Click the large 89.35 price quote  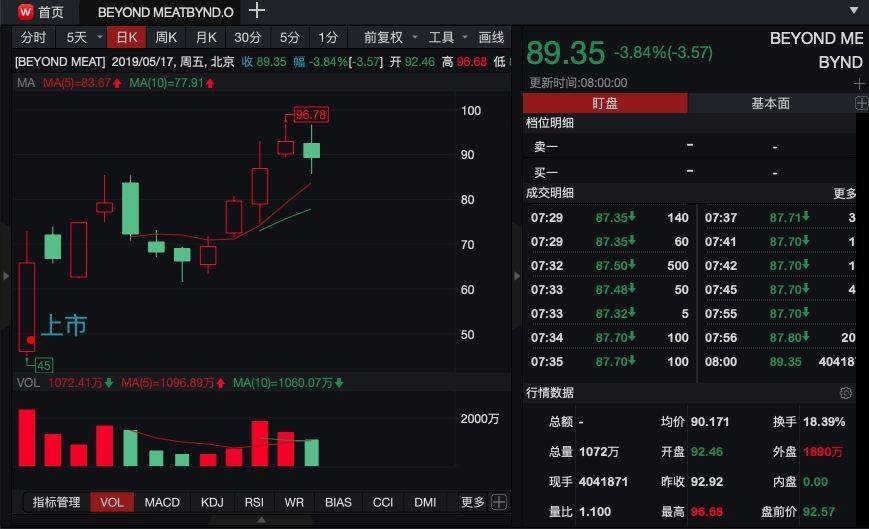click(565, 53)
